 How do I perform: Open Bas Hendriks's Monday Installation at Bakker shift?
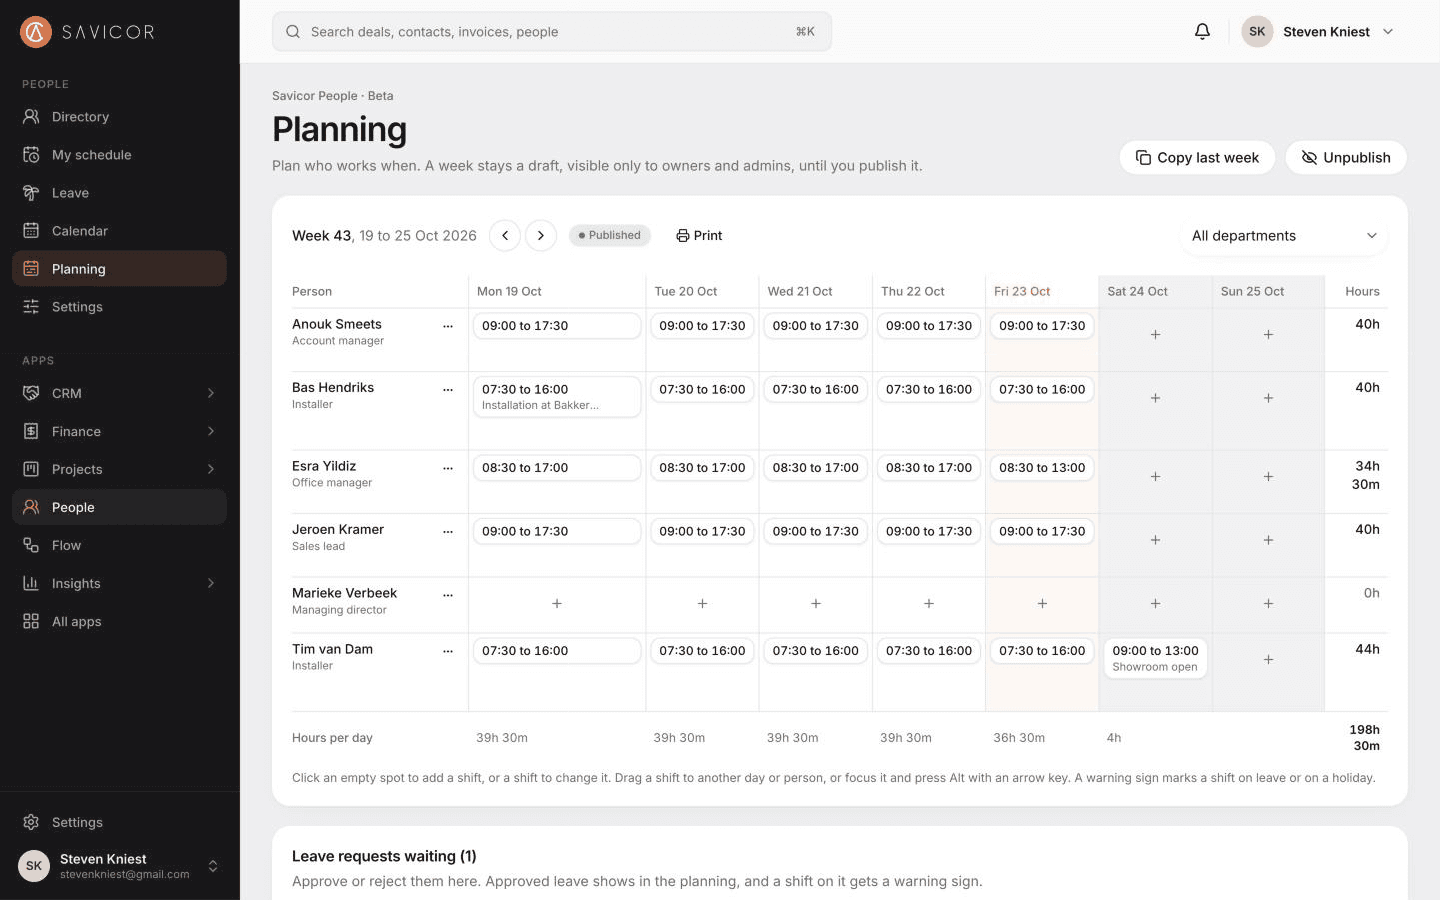(557, 397)
